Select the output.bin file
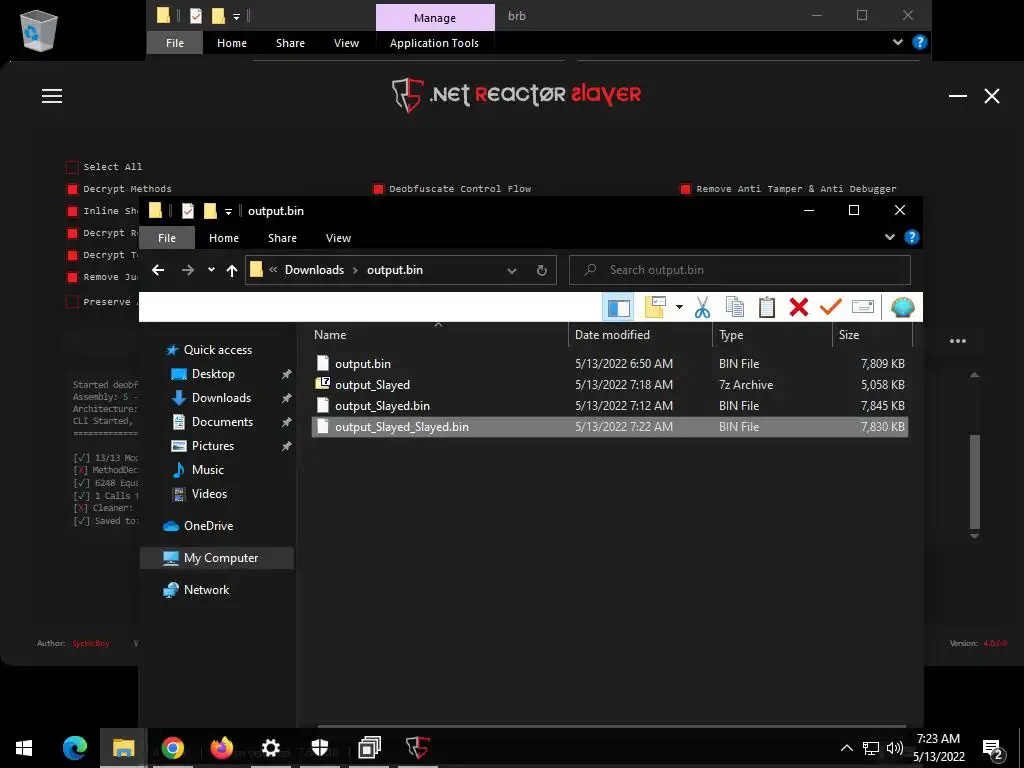This screenshot has height=768, width=1024. click(610, 364)
